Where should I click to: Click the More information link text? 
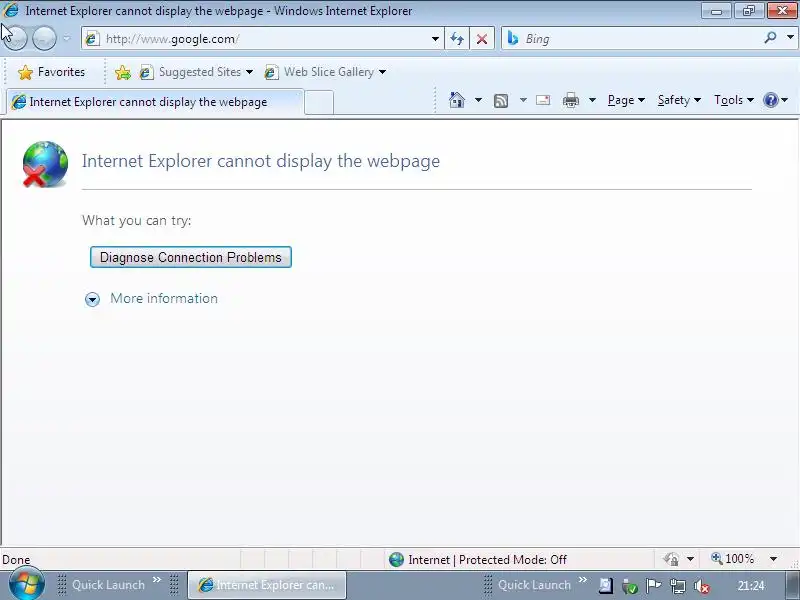(164, 298)
